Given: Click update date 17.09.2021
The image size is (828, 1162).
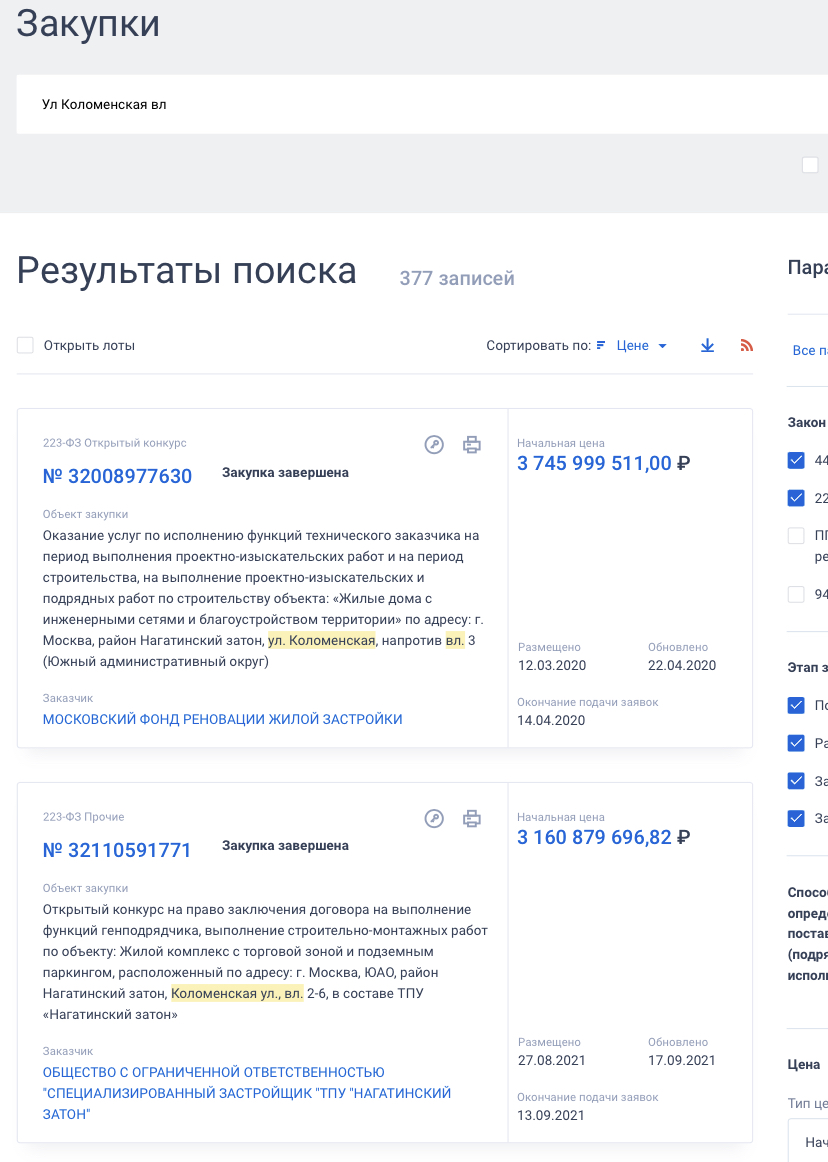Looking at the screenshot, I should (x=682, y=1060).
